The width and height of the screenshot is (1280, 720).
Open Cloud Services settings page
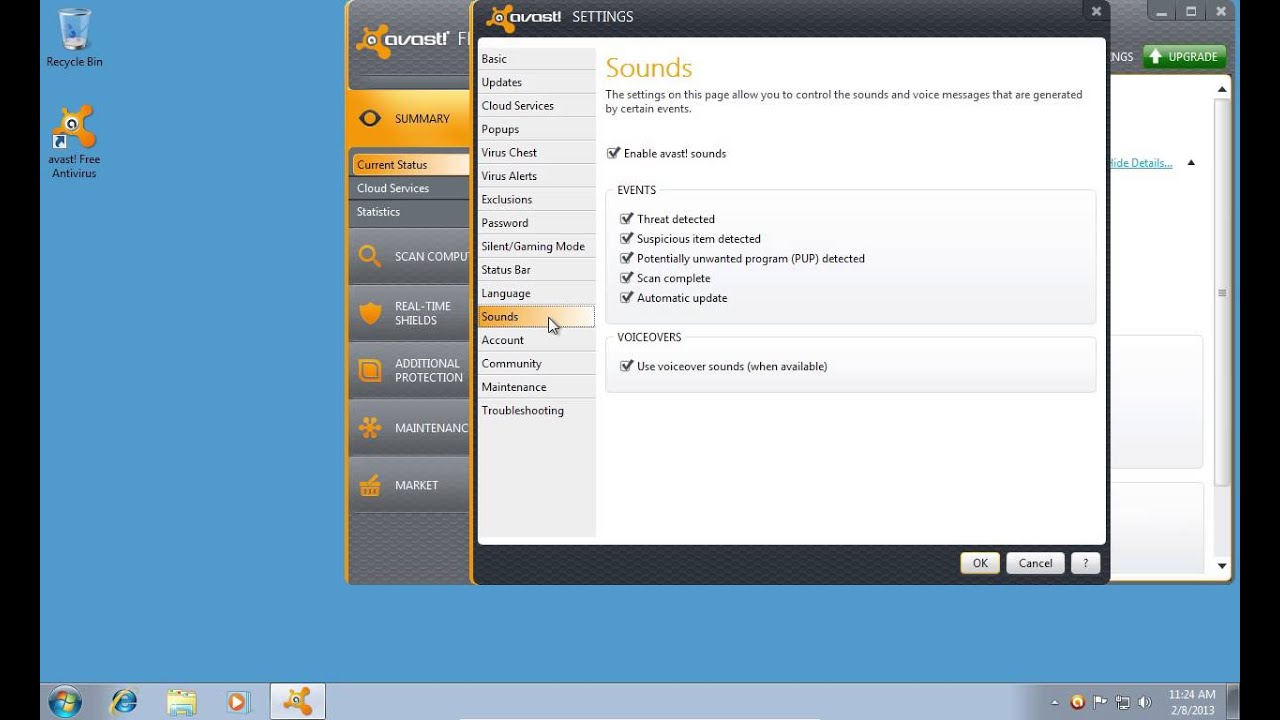click(536, 106)
